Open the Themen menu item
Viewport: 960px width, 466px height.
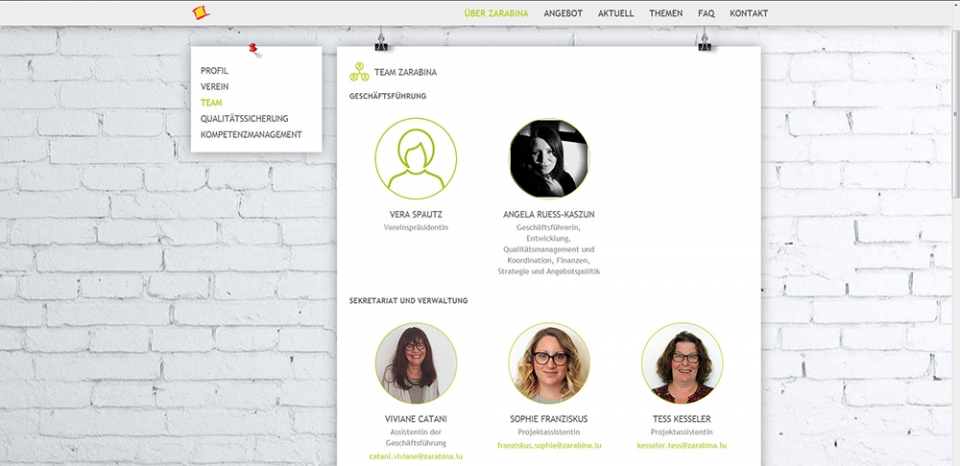(x=666, y=13)
